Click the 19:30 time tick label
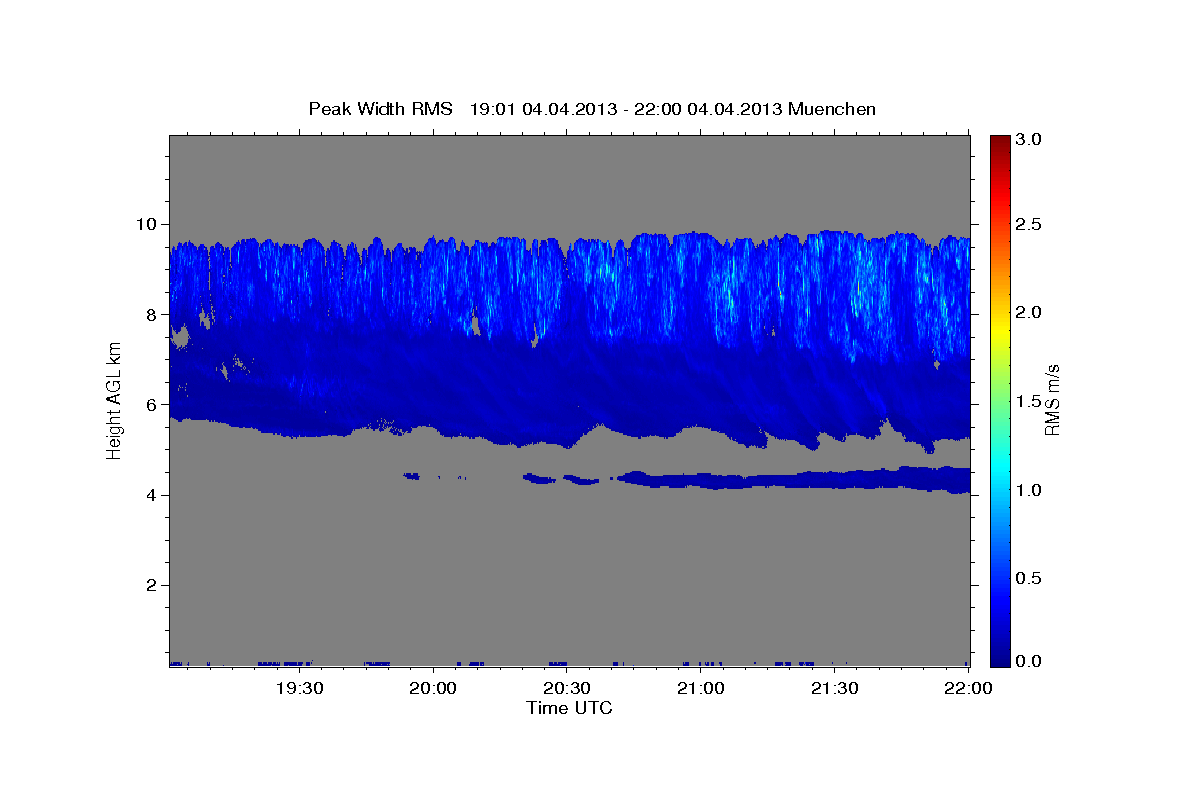1200x800 pixels. pyautogui.click(x=299, y=688)
